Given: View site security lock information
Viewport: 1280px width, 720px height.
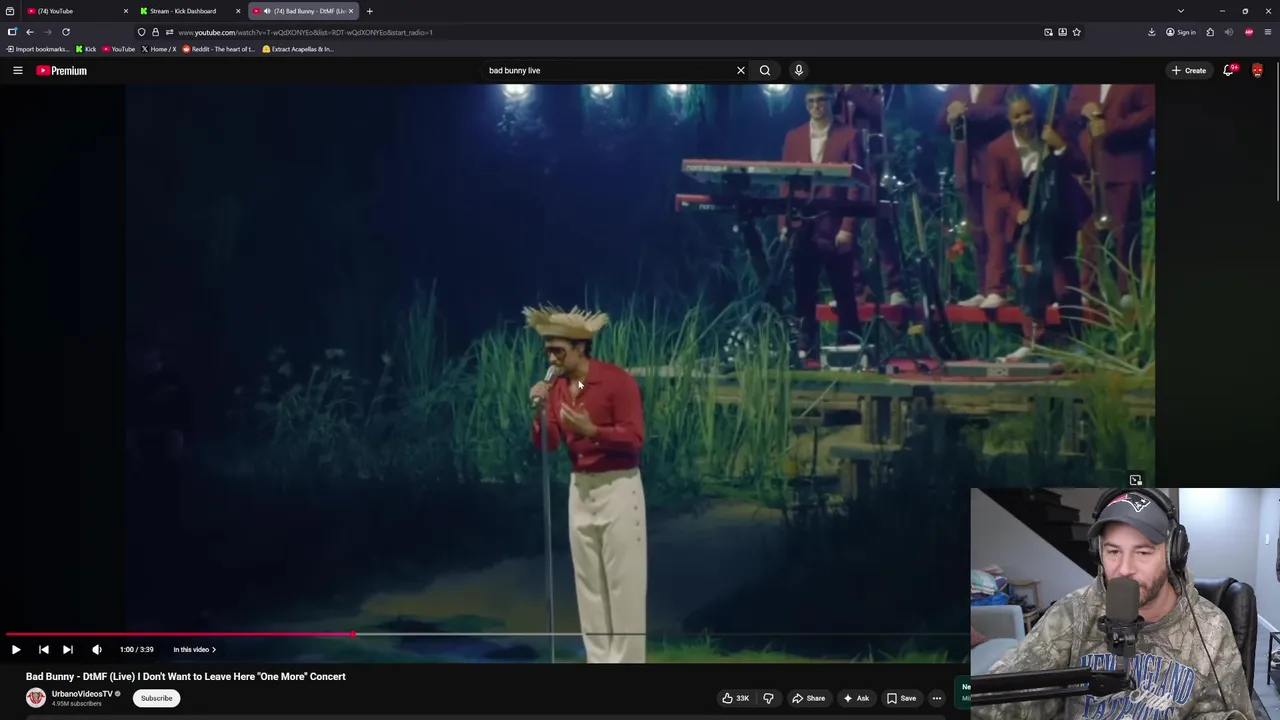Looking at the screenshot, I should tap(155, 32).
